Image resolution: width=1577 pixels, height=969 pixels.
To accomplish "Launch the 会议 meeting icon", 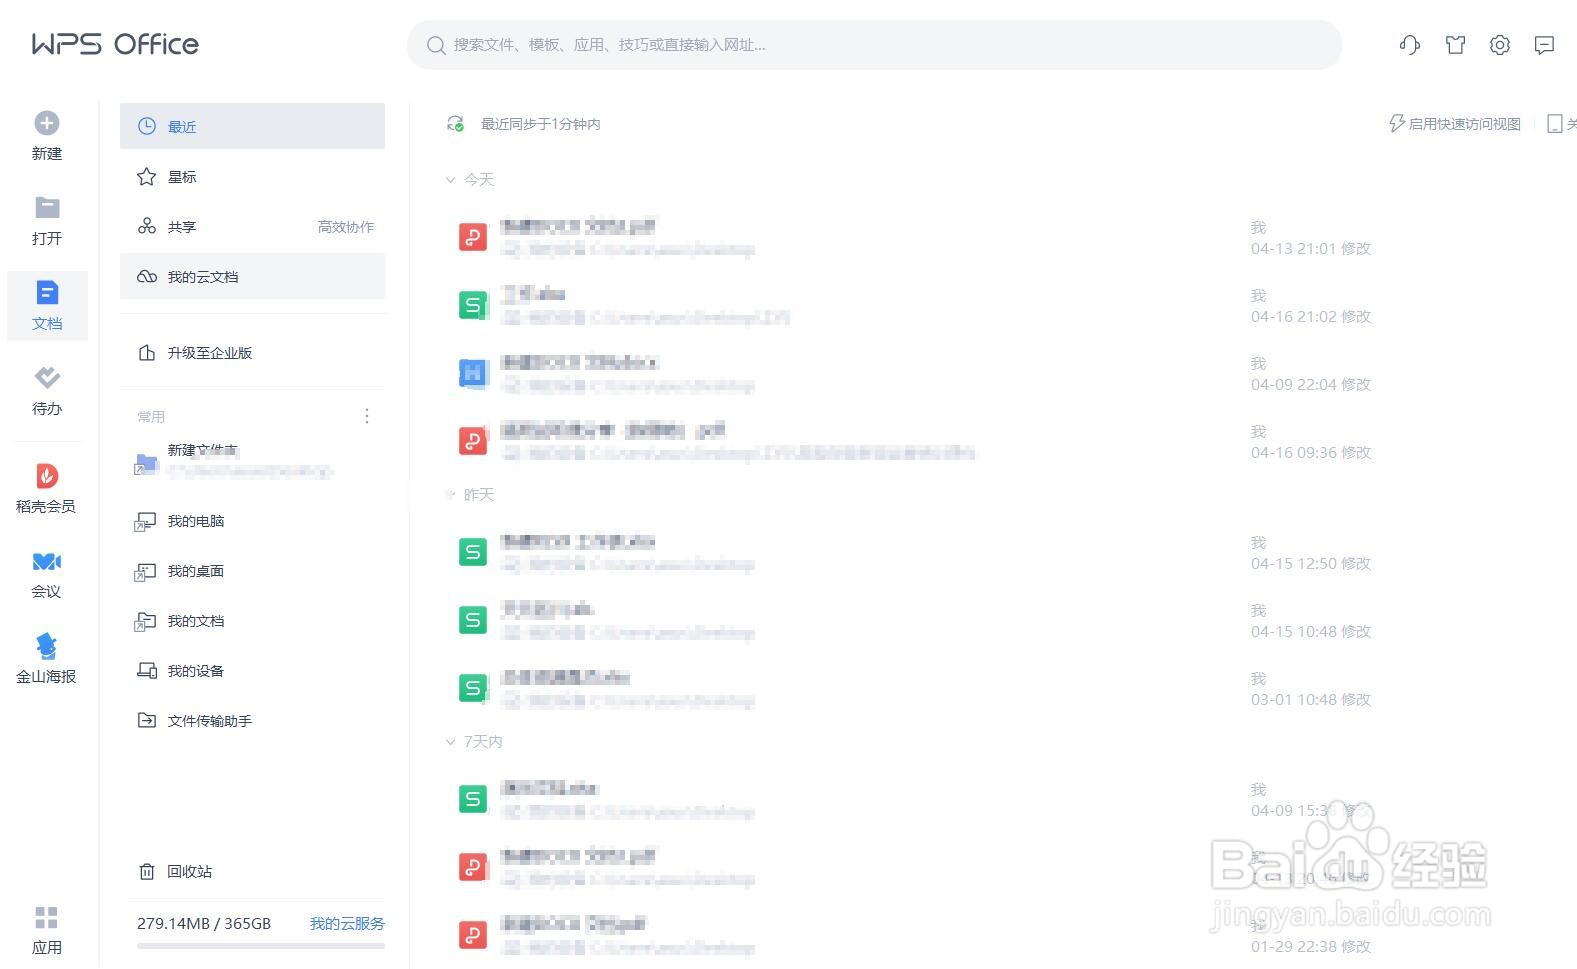I will pos(47,561).
